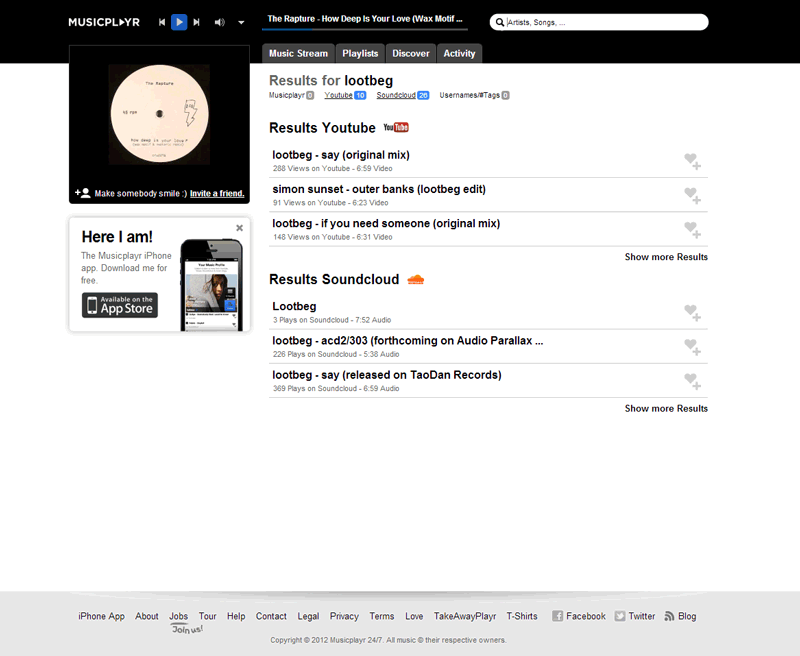Image resolution: width=800 pixels, height=656 pixels.
Task: Love lootbeg - if you need someone heart icon
Action: [x=692, y=230]
